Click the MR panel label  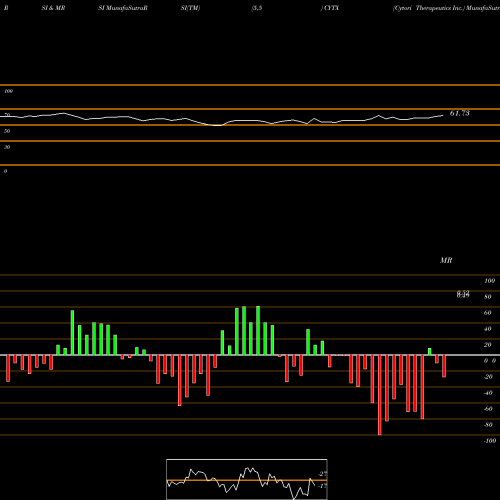446,260
